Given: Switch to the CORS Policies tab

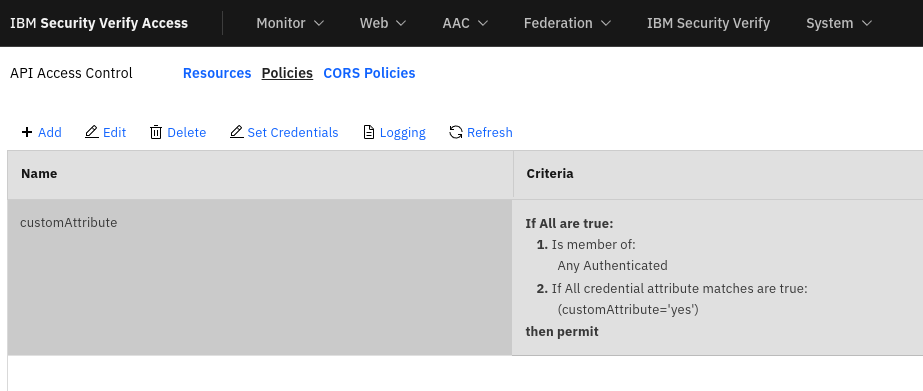Looking at the screenshot, I should [x=369, y=73].
